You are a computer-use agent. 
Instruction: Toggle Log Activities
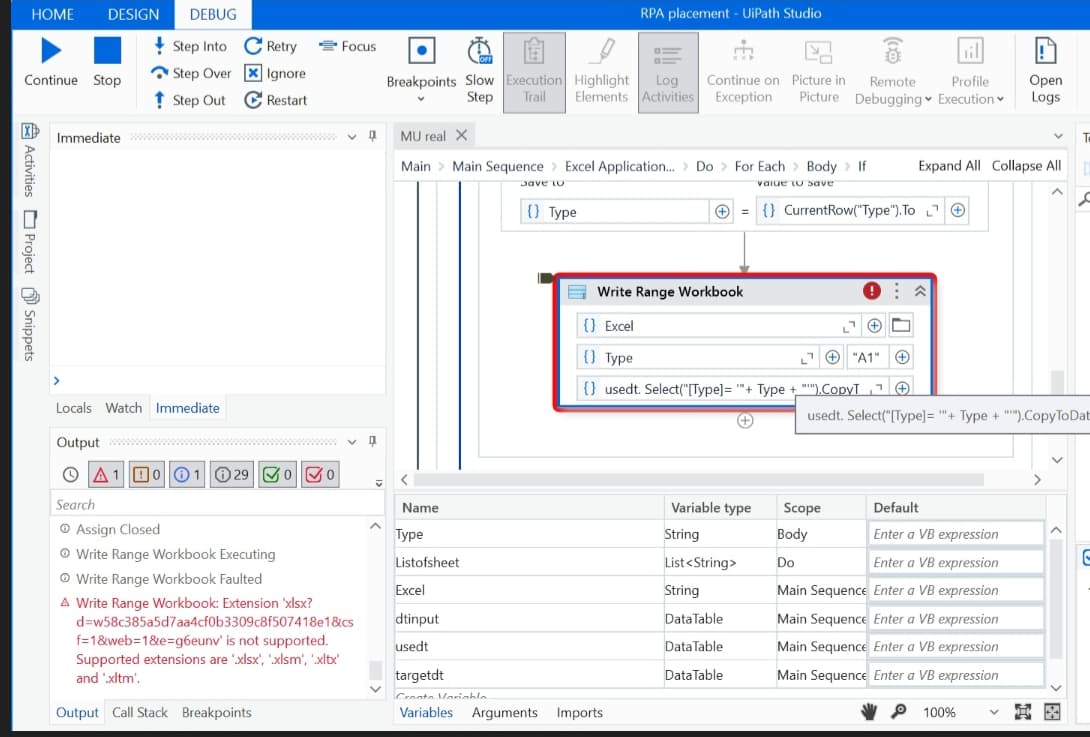point(667,70)
